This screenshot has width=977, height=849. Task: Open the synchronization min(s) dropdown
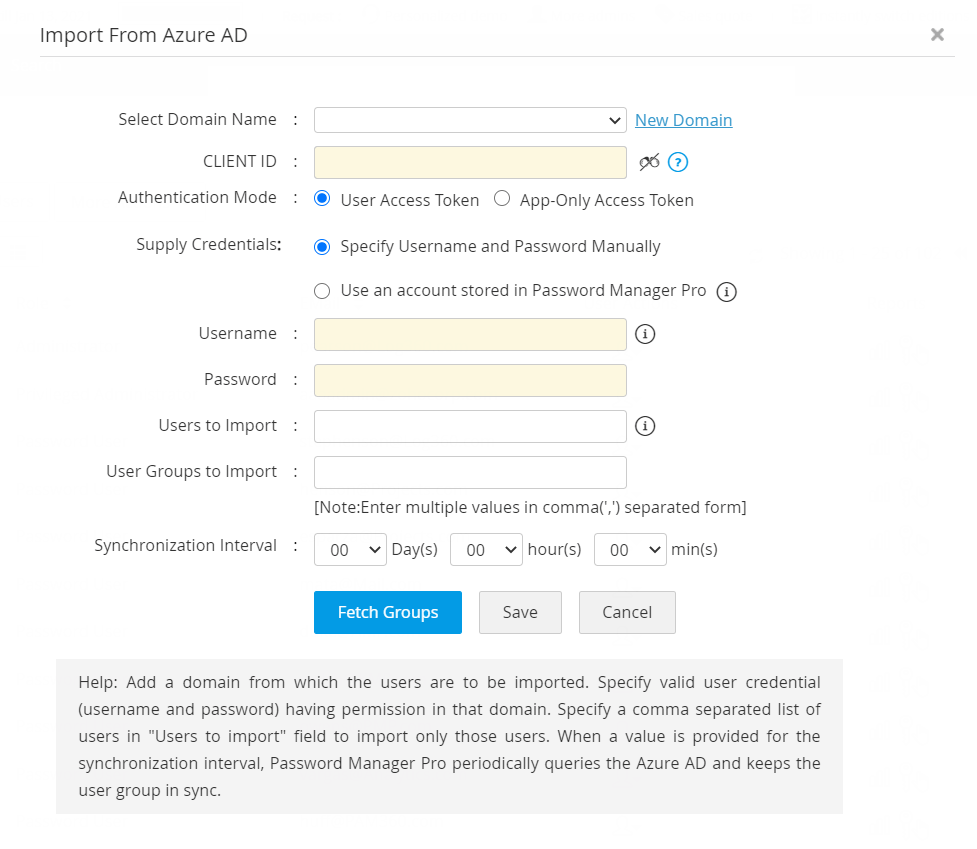point(630,550)
